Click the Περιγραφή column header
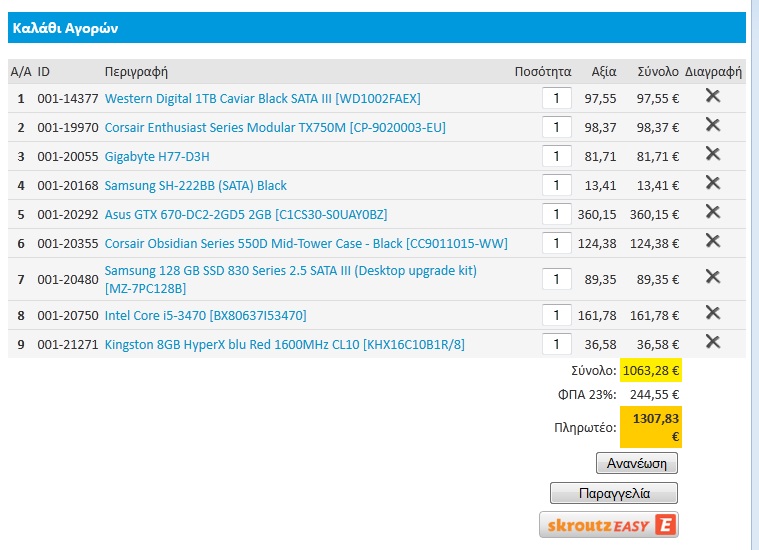This screenshot has width=759, height=550. (136, 72)
